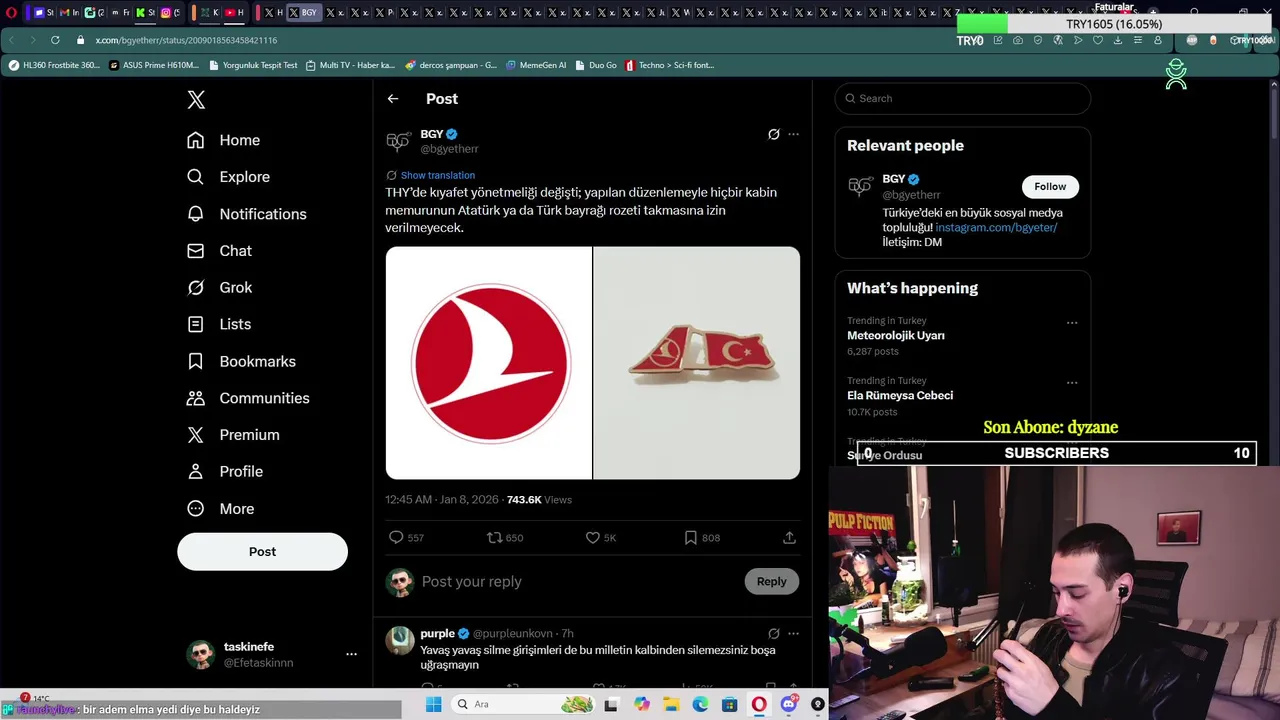This screenshot has width=1280, height=720.
Task: Follow BGY in Relevant people
Action: [1050, 187]
